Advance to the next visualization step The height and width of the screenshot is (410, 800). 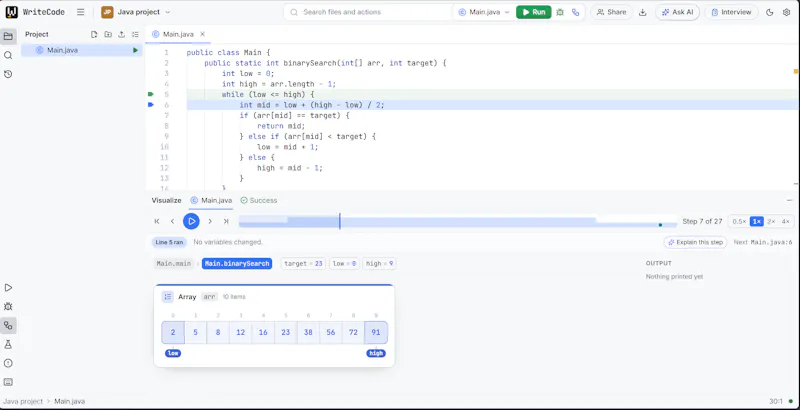(x=210, y=221)
